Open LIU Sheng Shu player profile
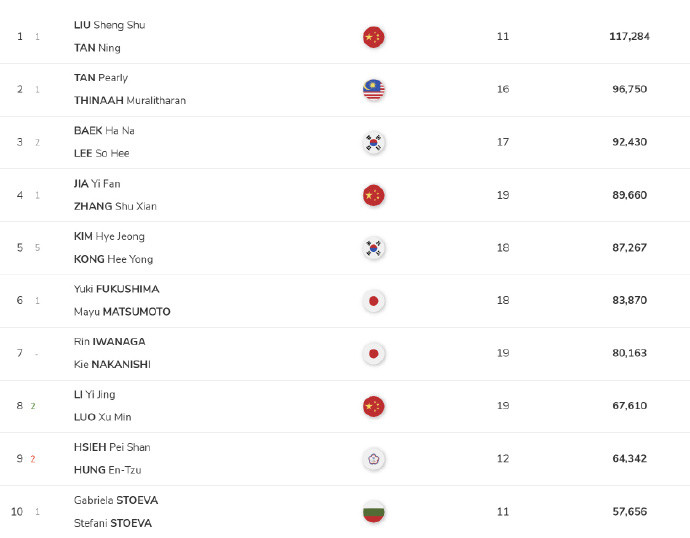This screenshot has width=690, height=538. point(109,25)
